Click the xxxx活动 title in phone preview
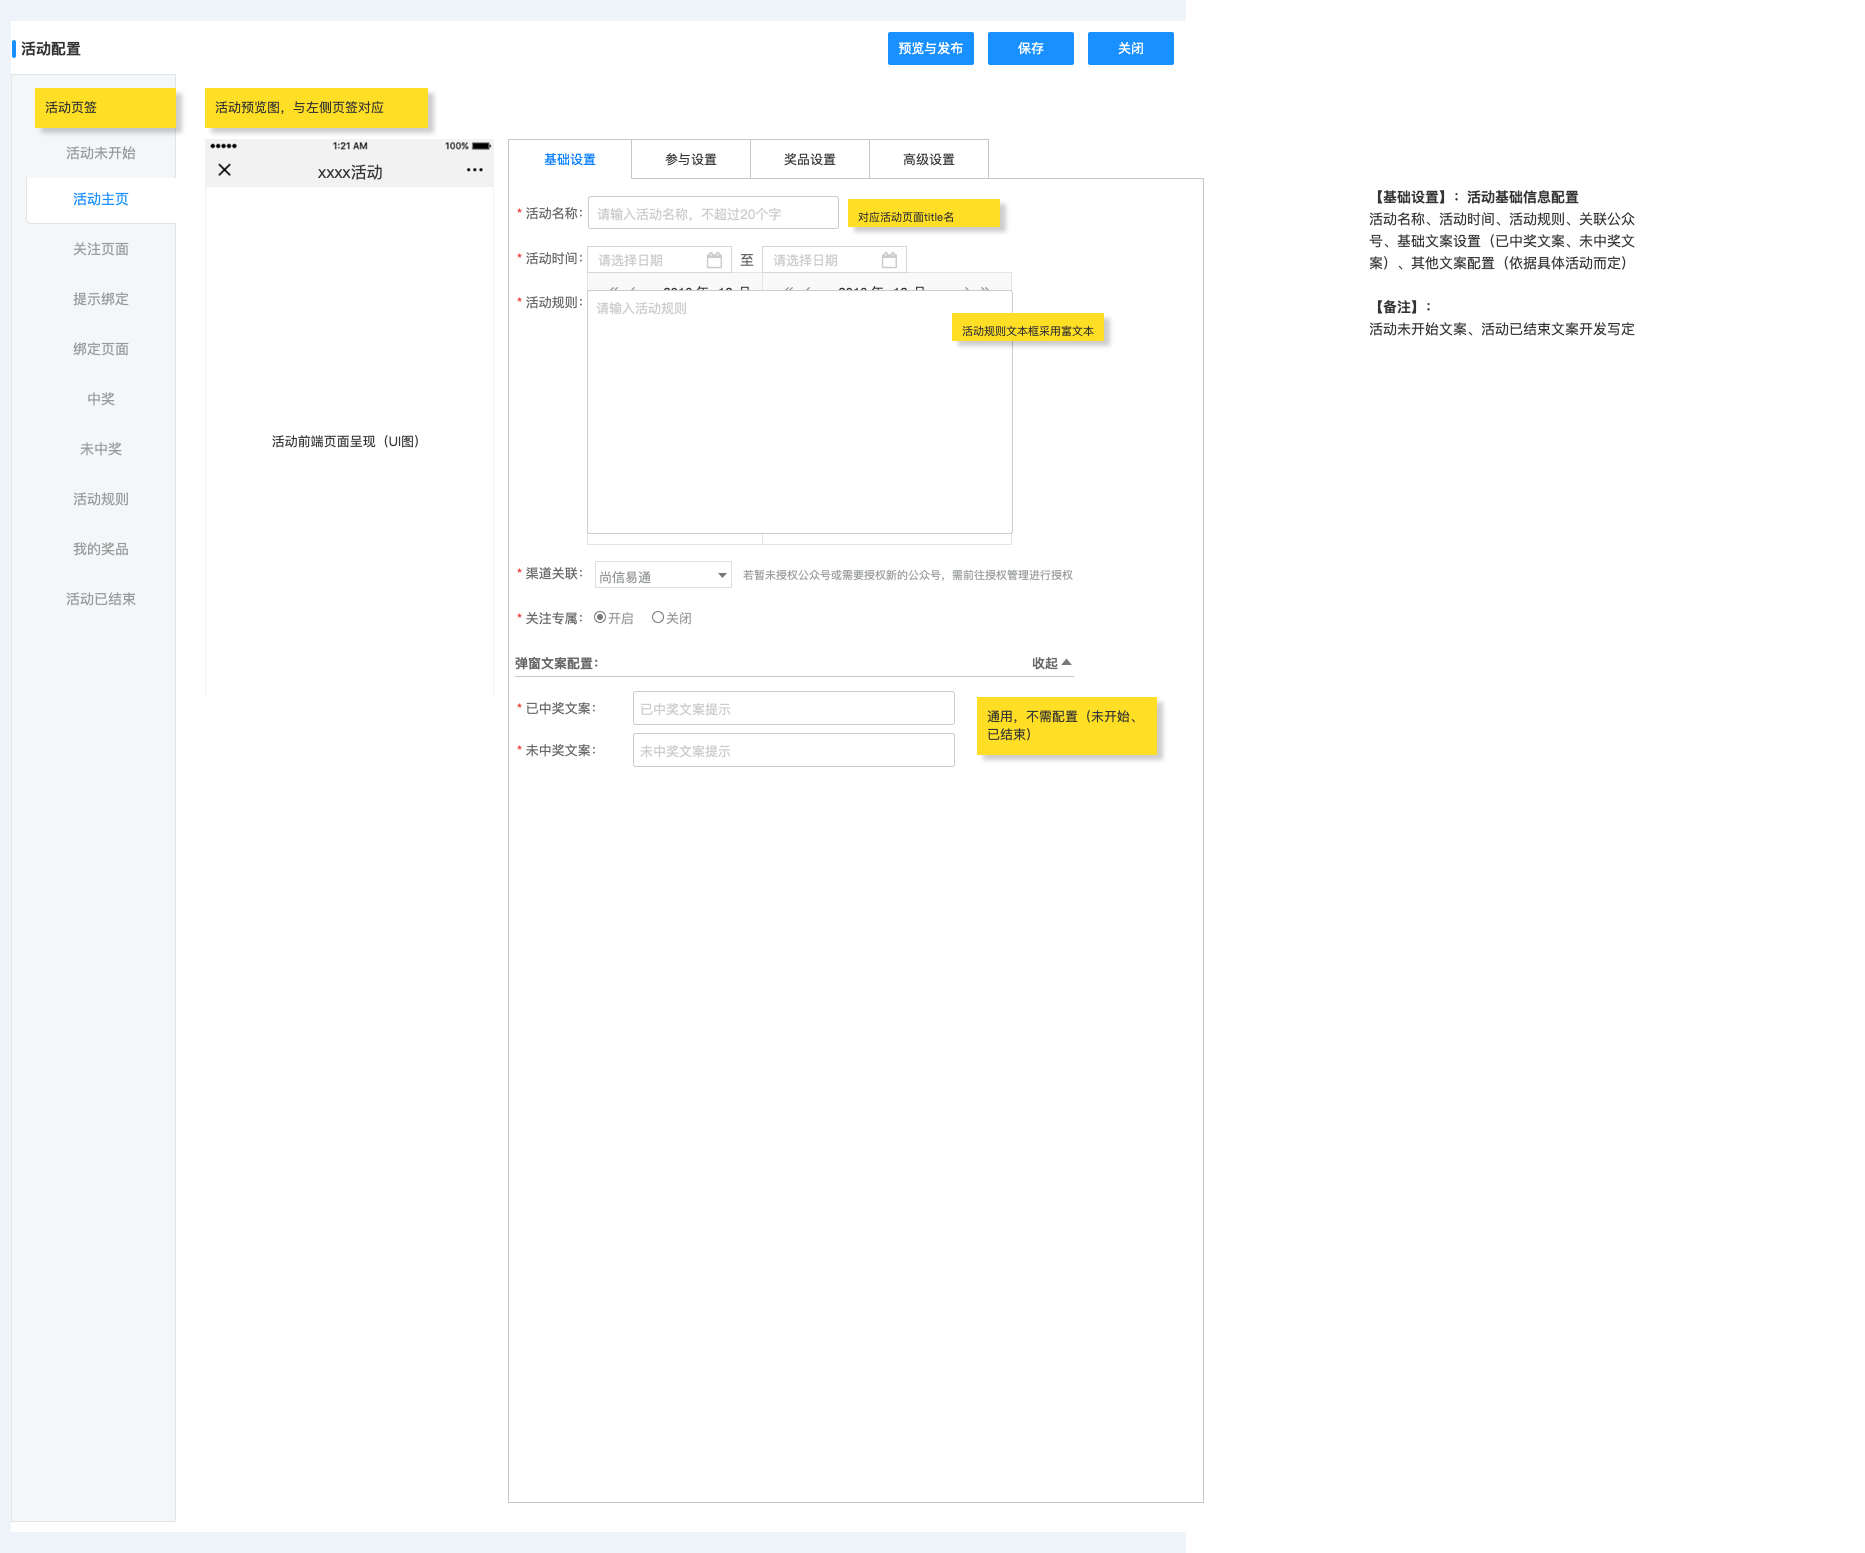The height and width of the screenshot is (1553, 1865). click(x=350, y=172)
